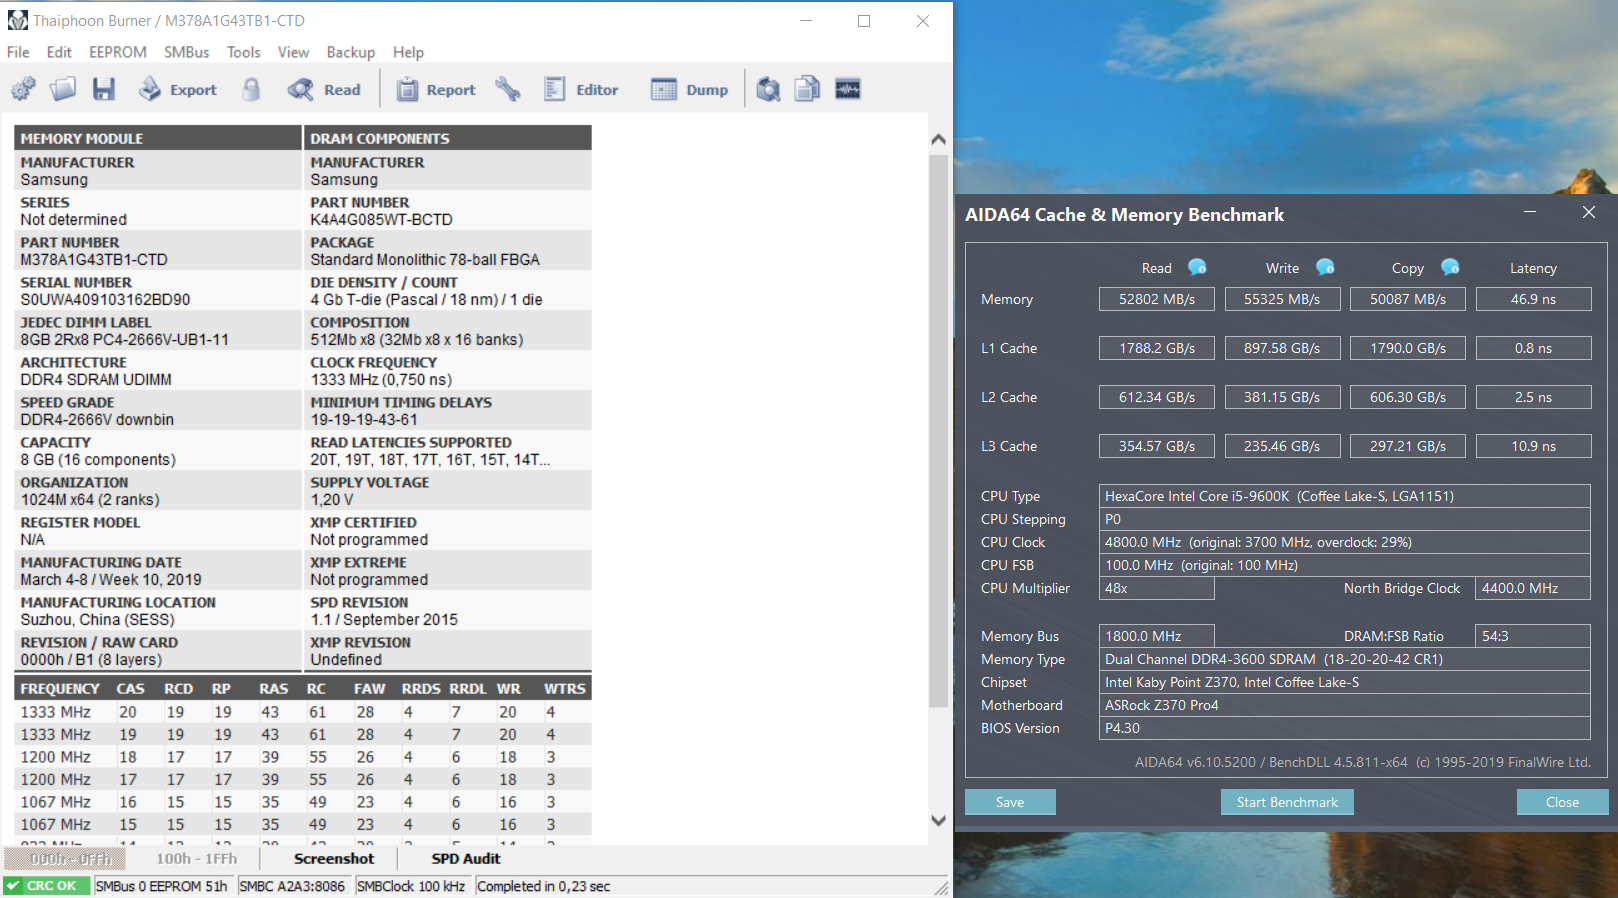1618x898 pixels.
Task: Click Save in AIDA64 benchmark window
Action: [x=1010, y=802]
